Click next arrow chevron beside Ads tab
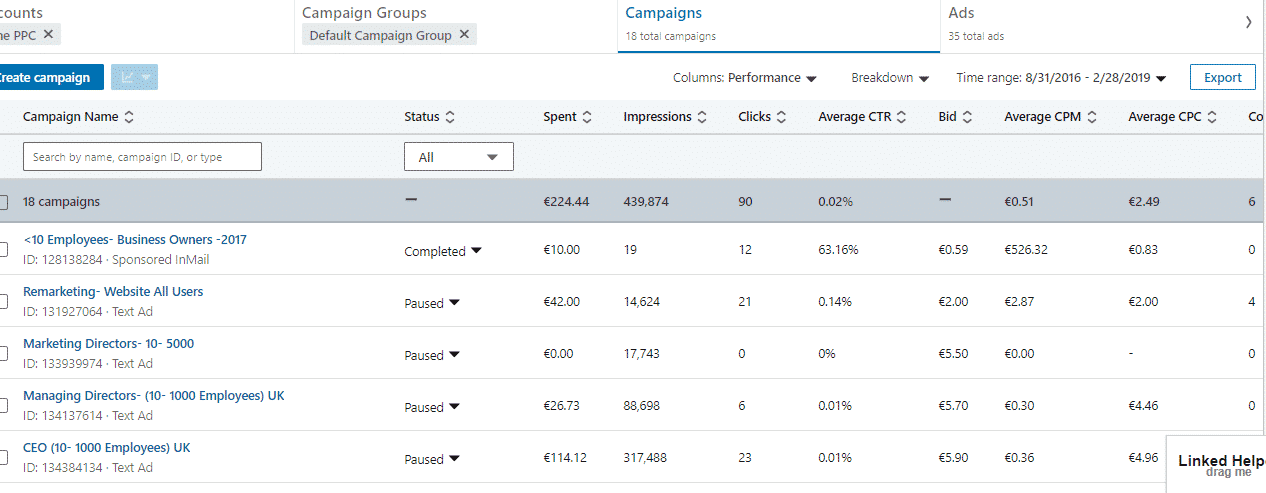Viewport: 1266px width, 493px height. point(1248,22)
